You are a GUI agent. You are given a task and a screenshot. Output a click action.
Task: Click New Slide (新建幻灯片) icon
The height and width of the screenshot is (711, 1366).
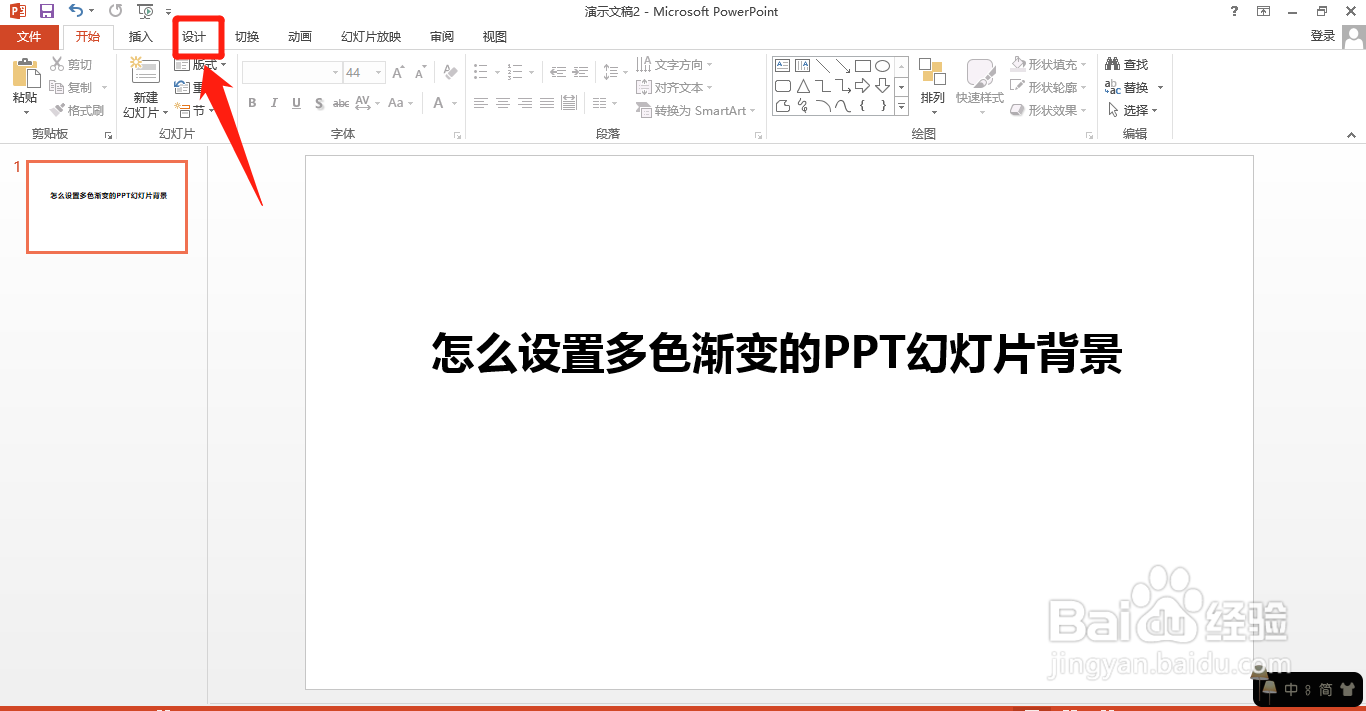click(145, 72)
